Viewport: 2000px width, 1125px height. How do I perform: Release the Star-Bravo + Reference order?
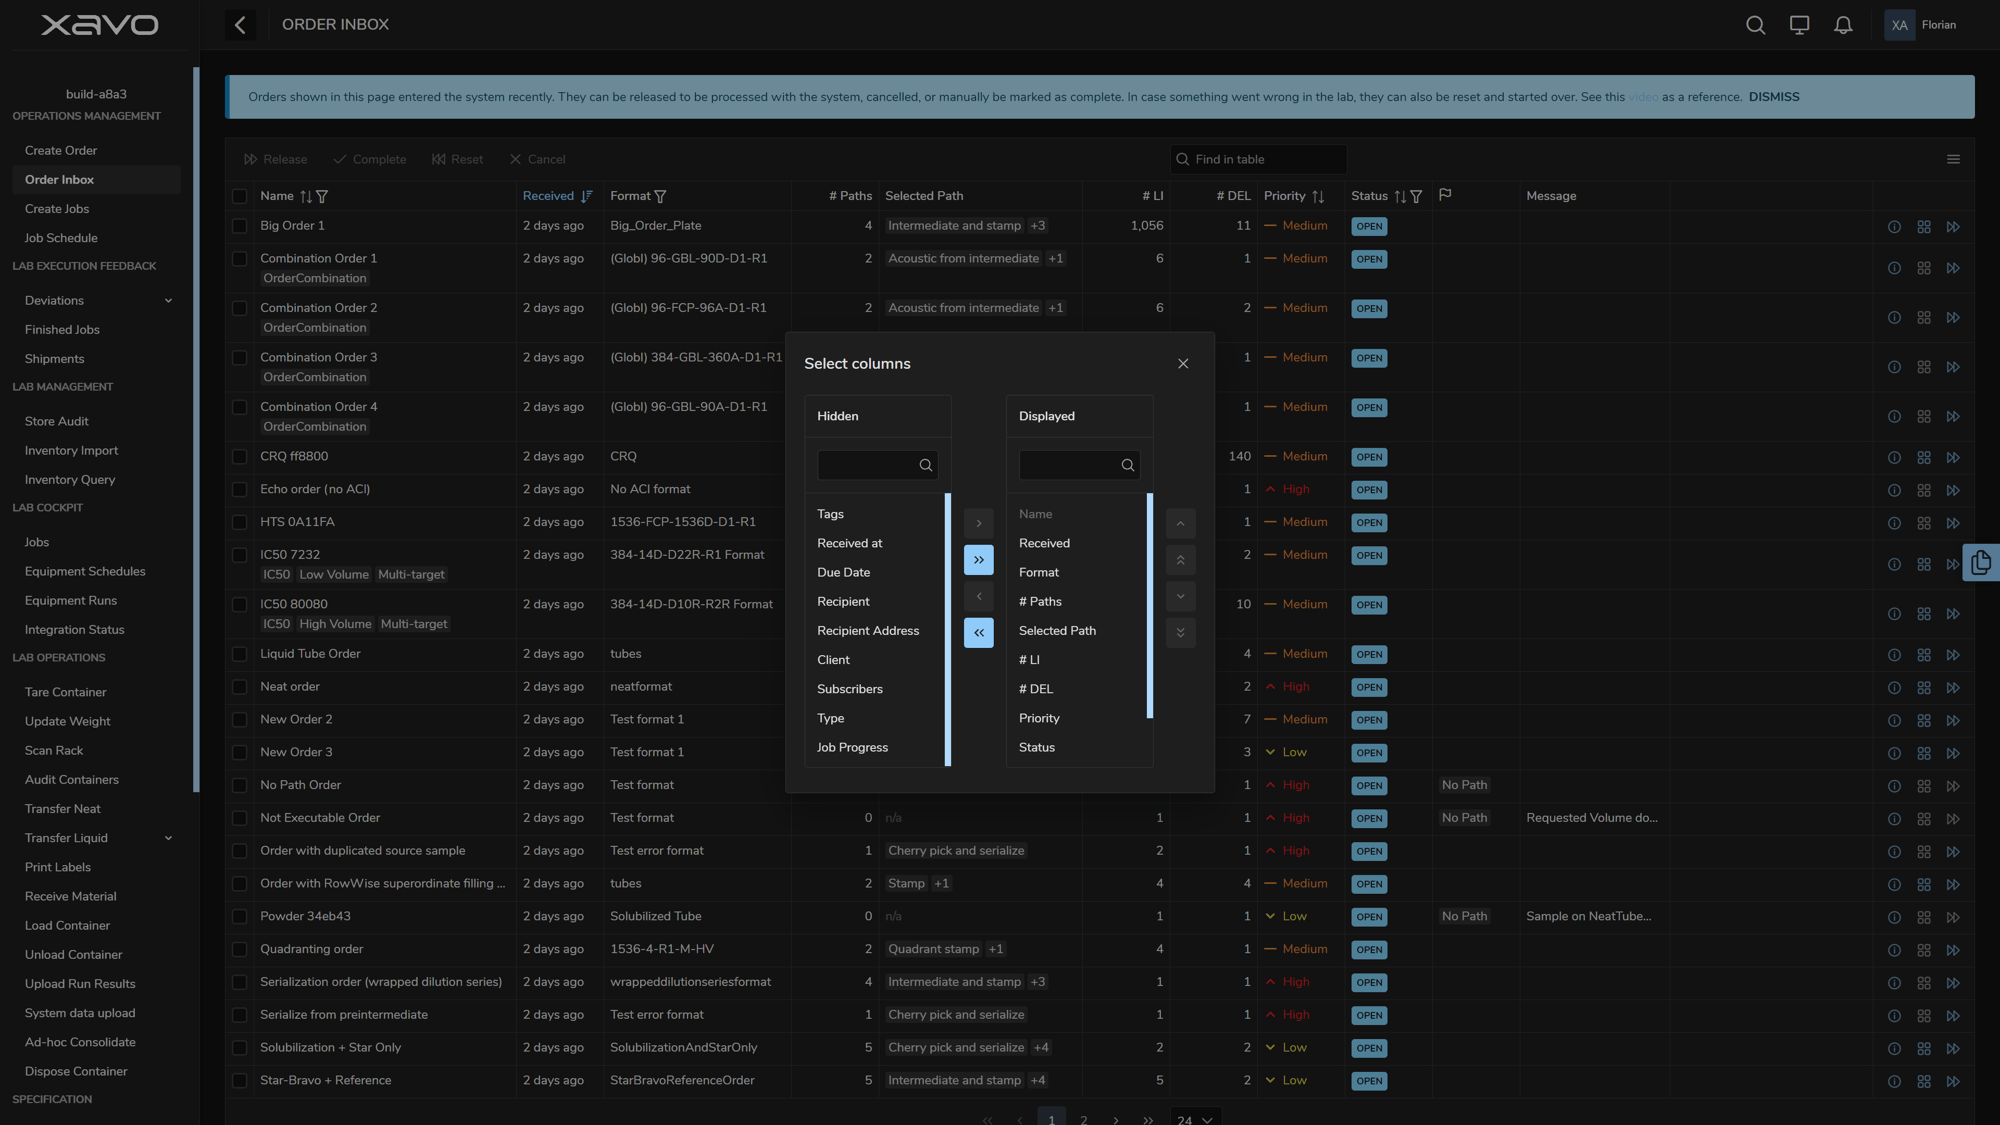[1953, 1082]
